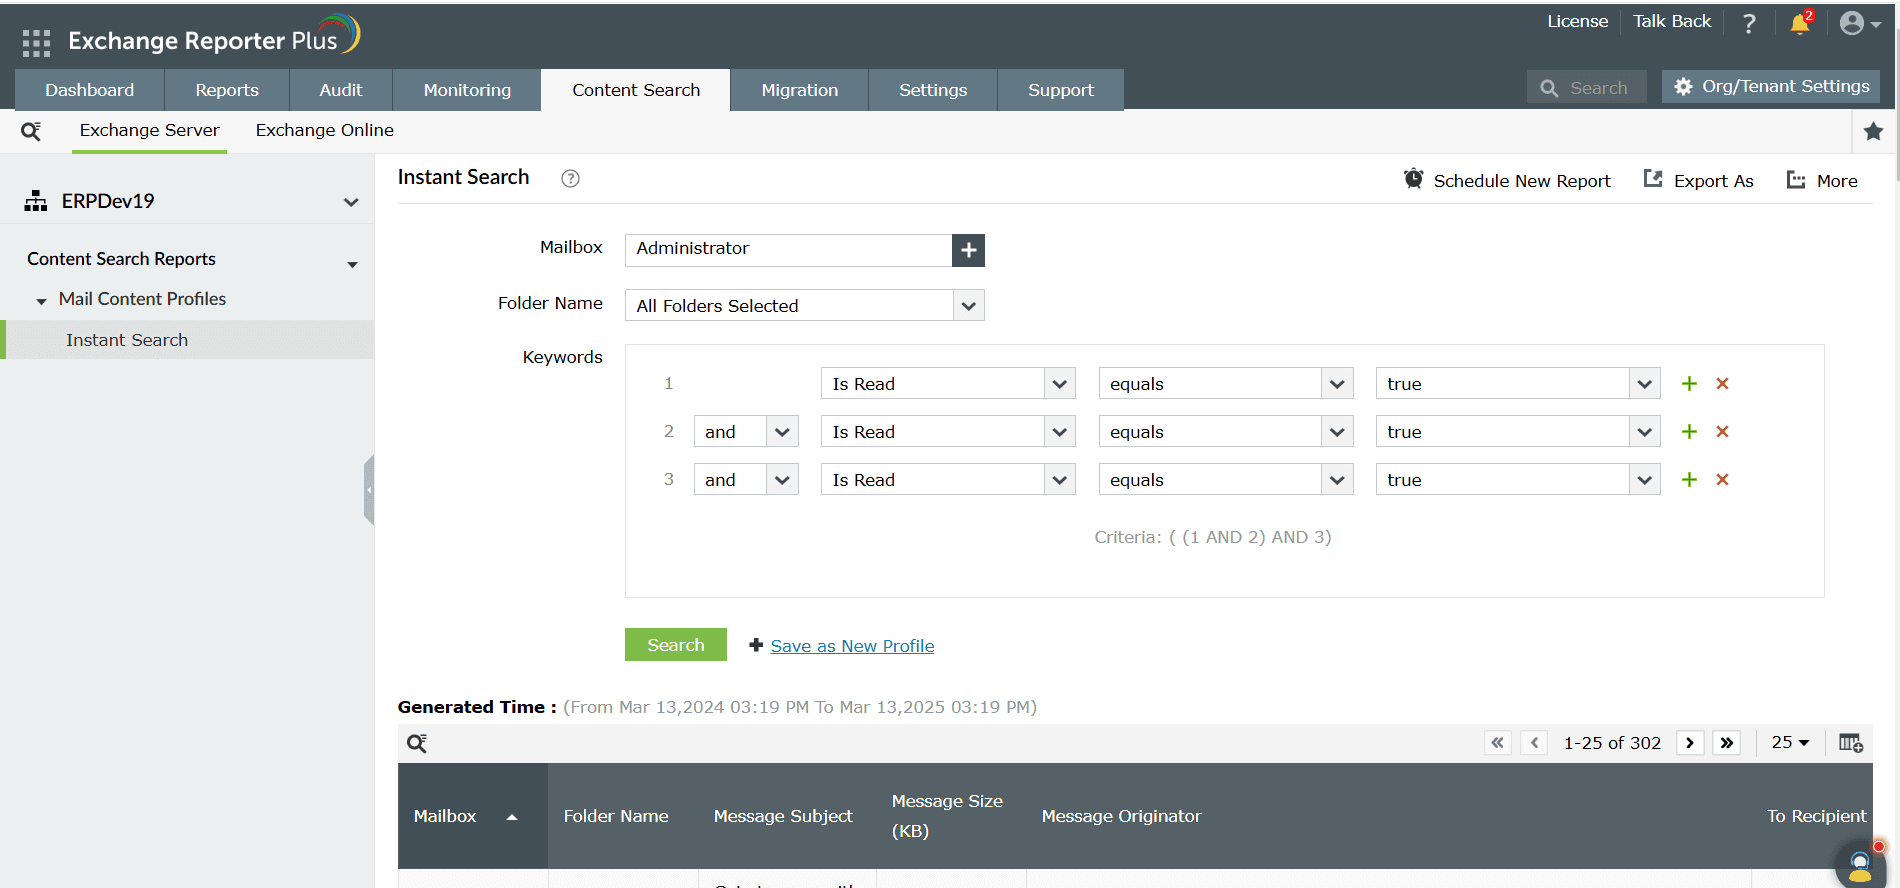This screenshot has width=1900, height=888.
Task: Open the notifications bell
Action: pos(1800,23)
